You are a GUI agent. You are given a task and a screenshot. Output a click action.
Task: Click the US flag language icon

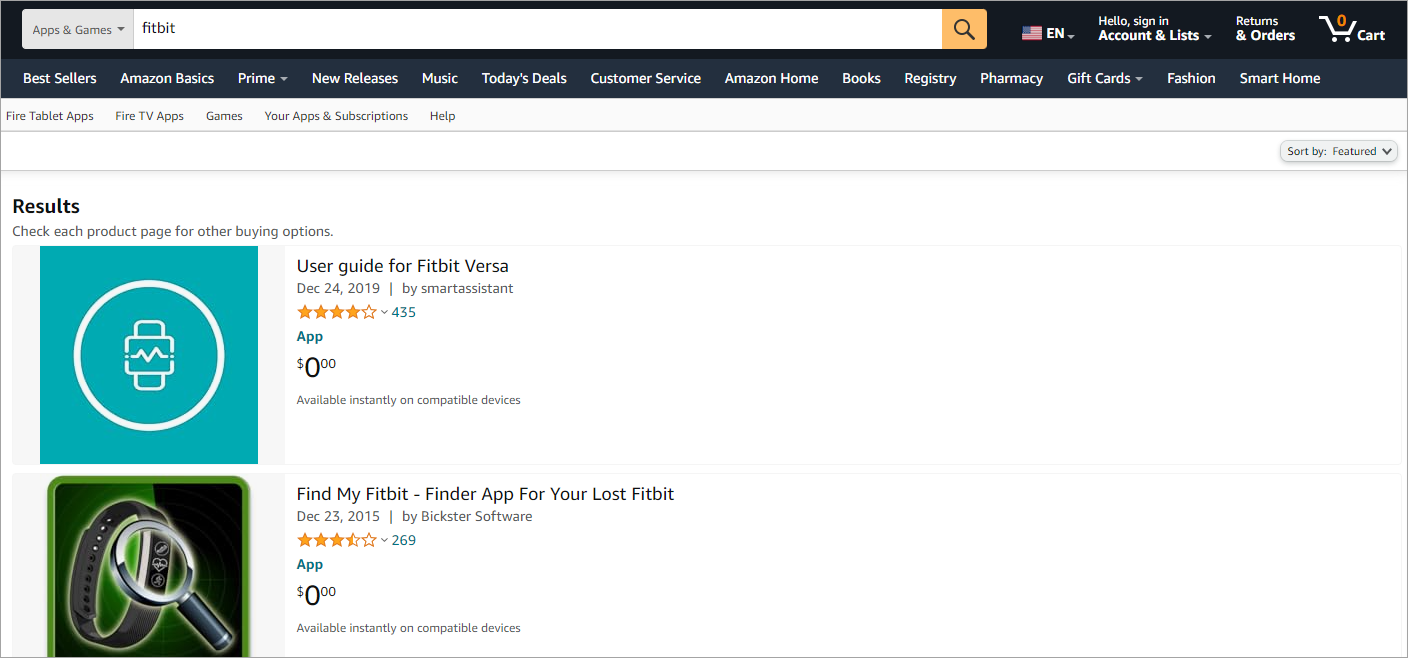coord(1032,34)
